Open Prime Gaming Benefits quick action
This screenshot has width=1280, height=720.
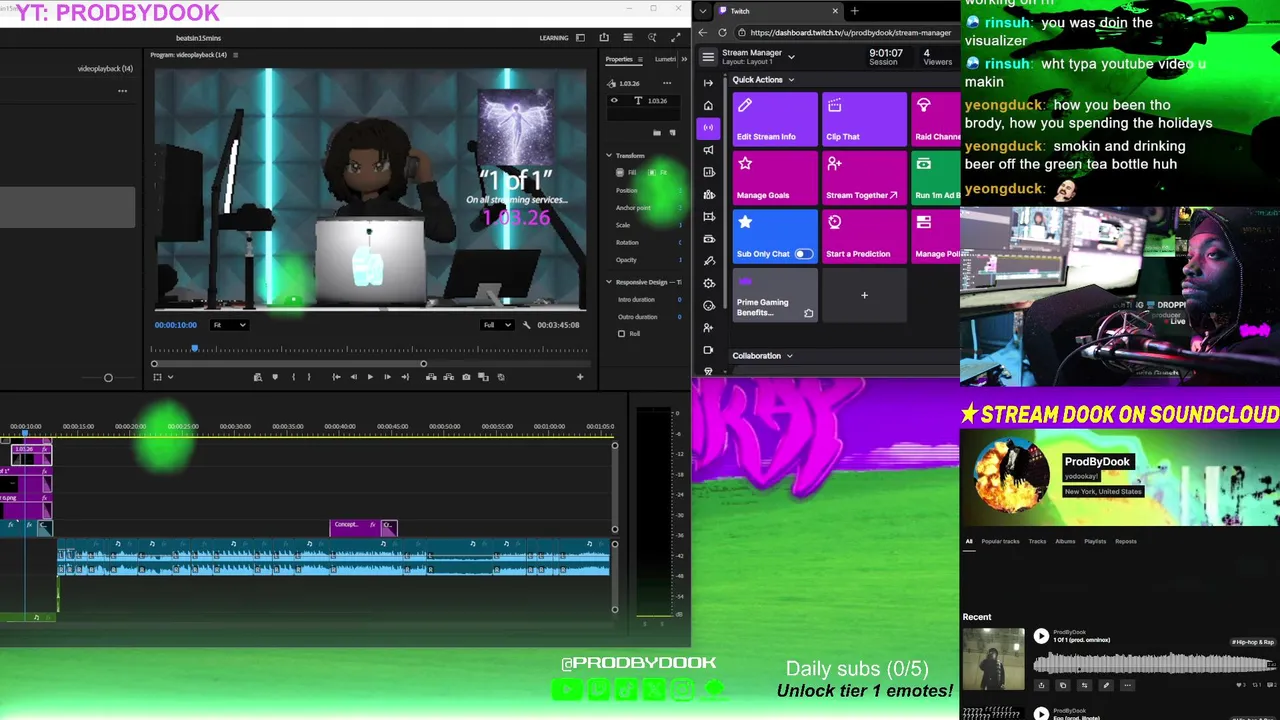pos(775,295)
